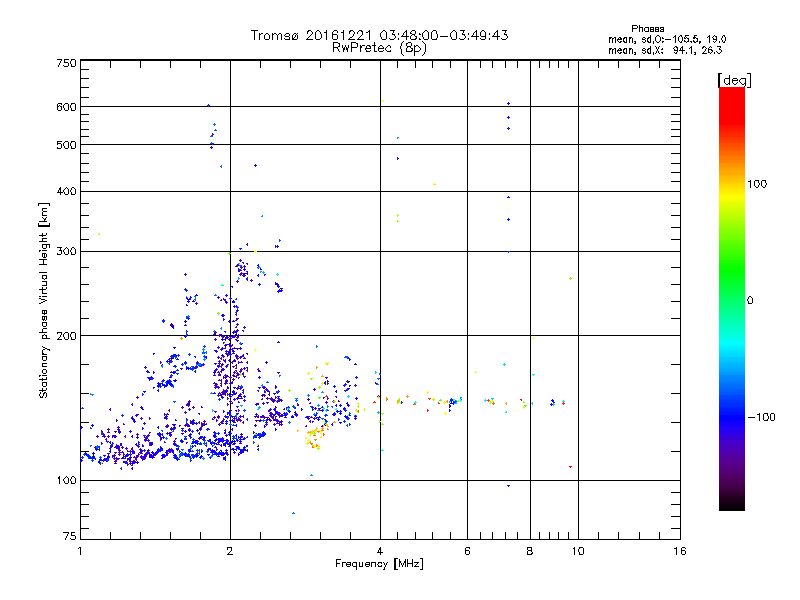800x600 pixels.
Task: Click the y-axis tick label '200'
Action: click(66, 336)
